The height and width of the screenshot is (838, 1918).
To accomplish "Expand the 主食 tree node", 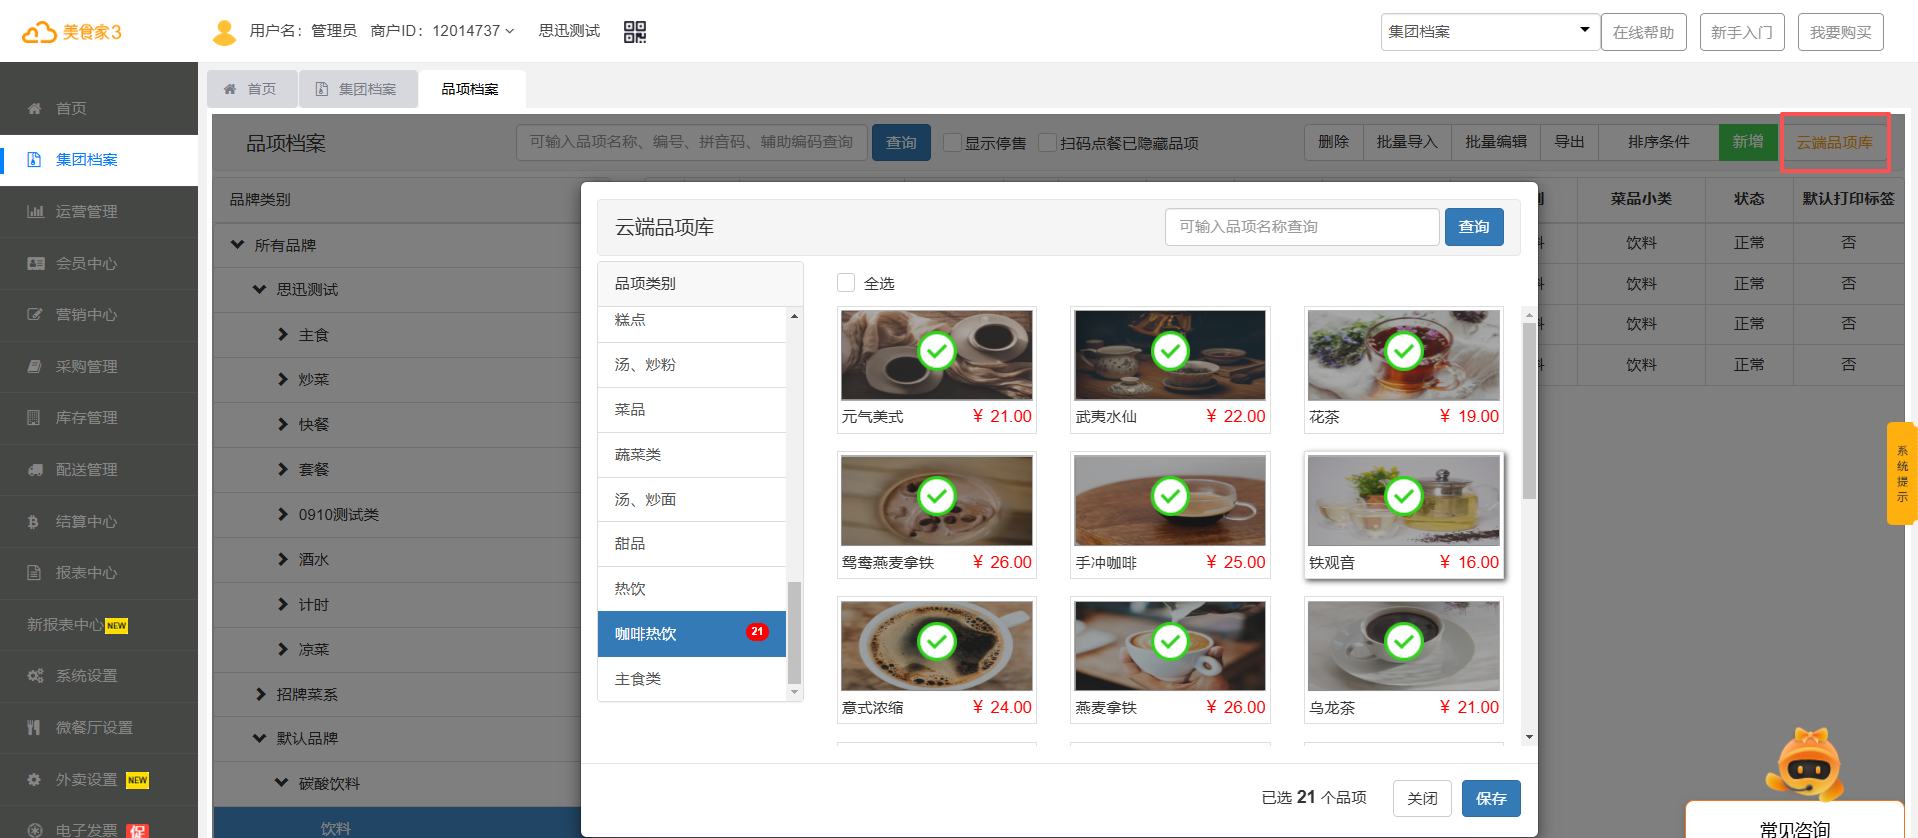I will [283, 335].
